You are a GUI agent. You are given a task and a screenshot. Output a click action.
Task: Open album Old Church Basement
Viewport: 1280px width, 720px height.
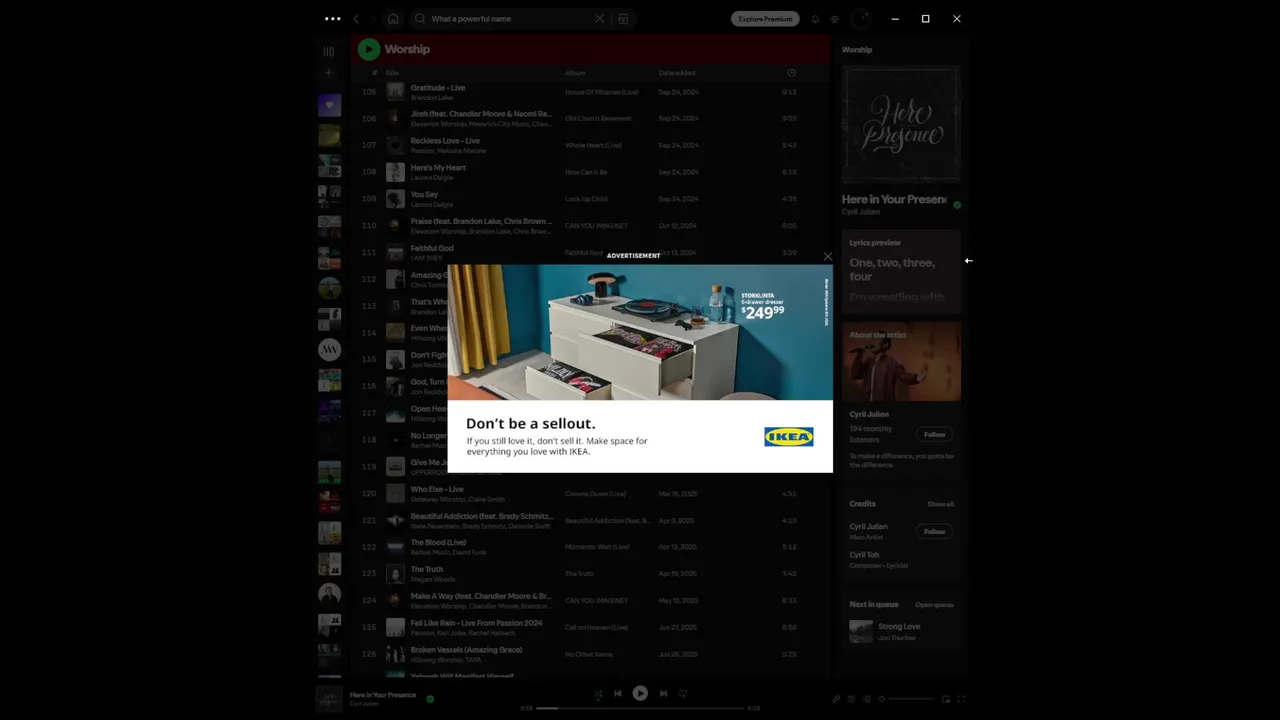[598, 118]
